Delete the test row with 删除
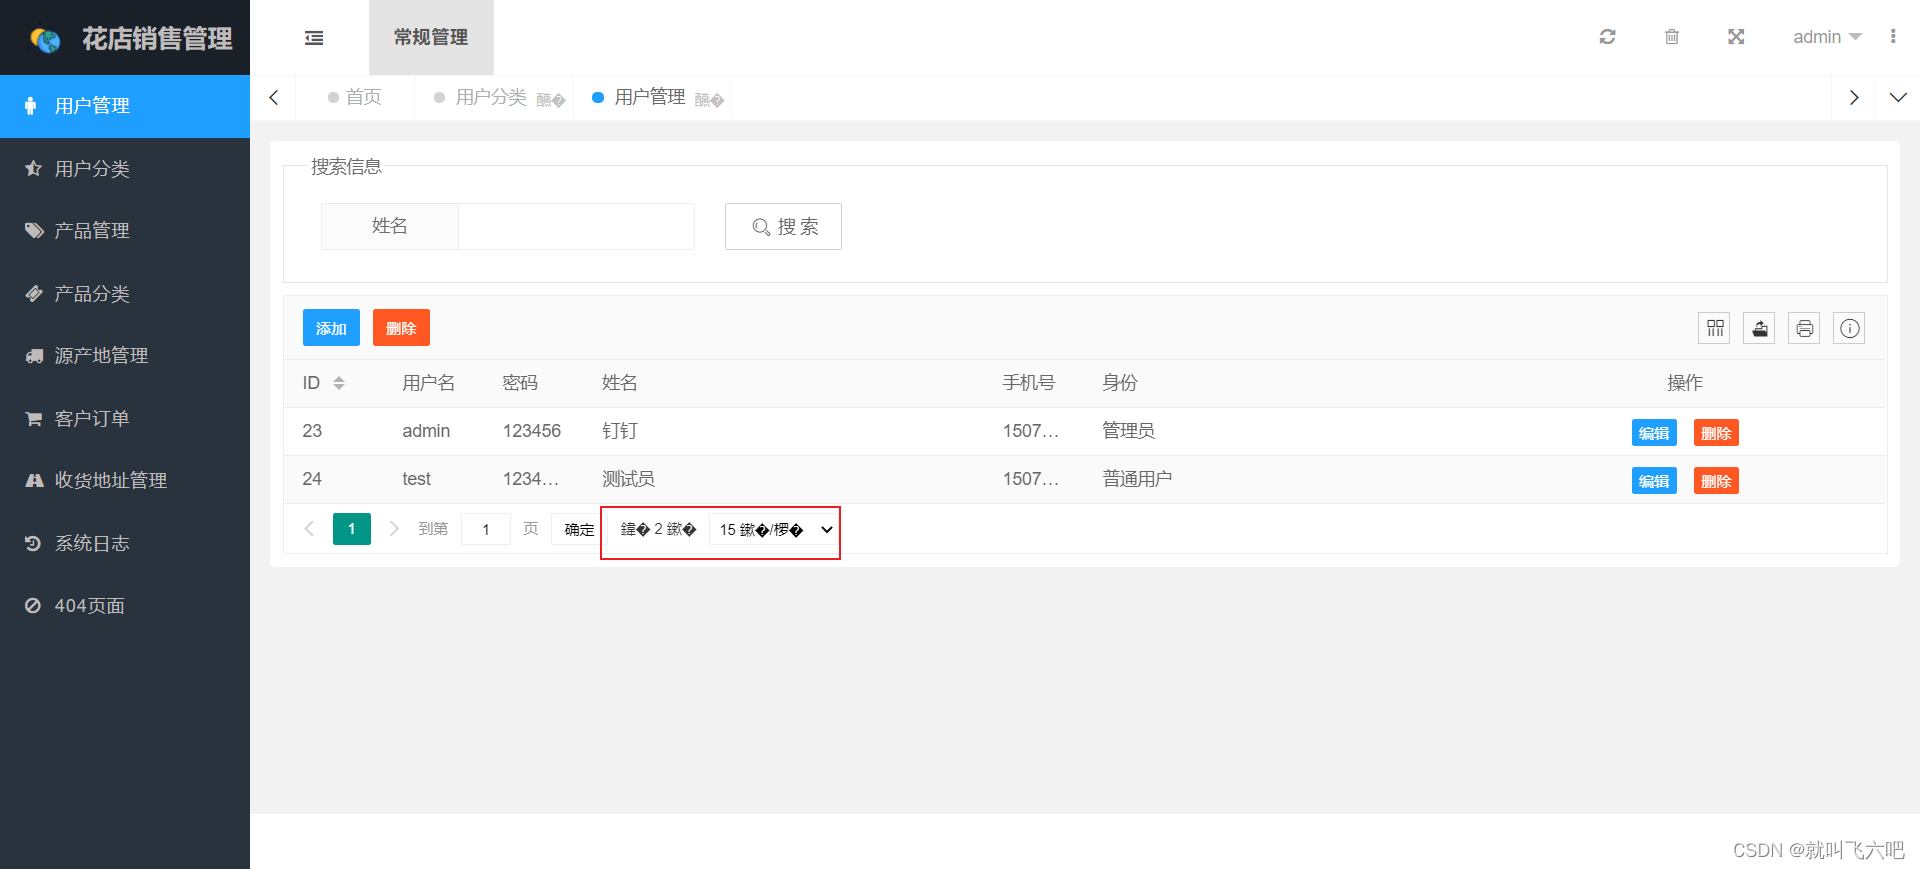1920x869 pixels. (x=1716, y=481)
